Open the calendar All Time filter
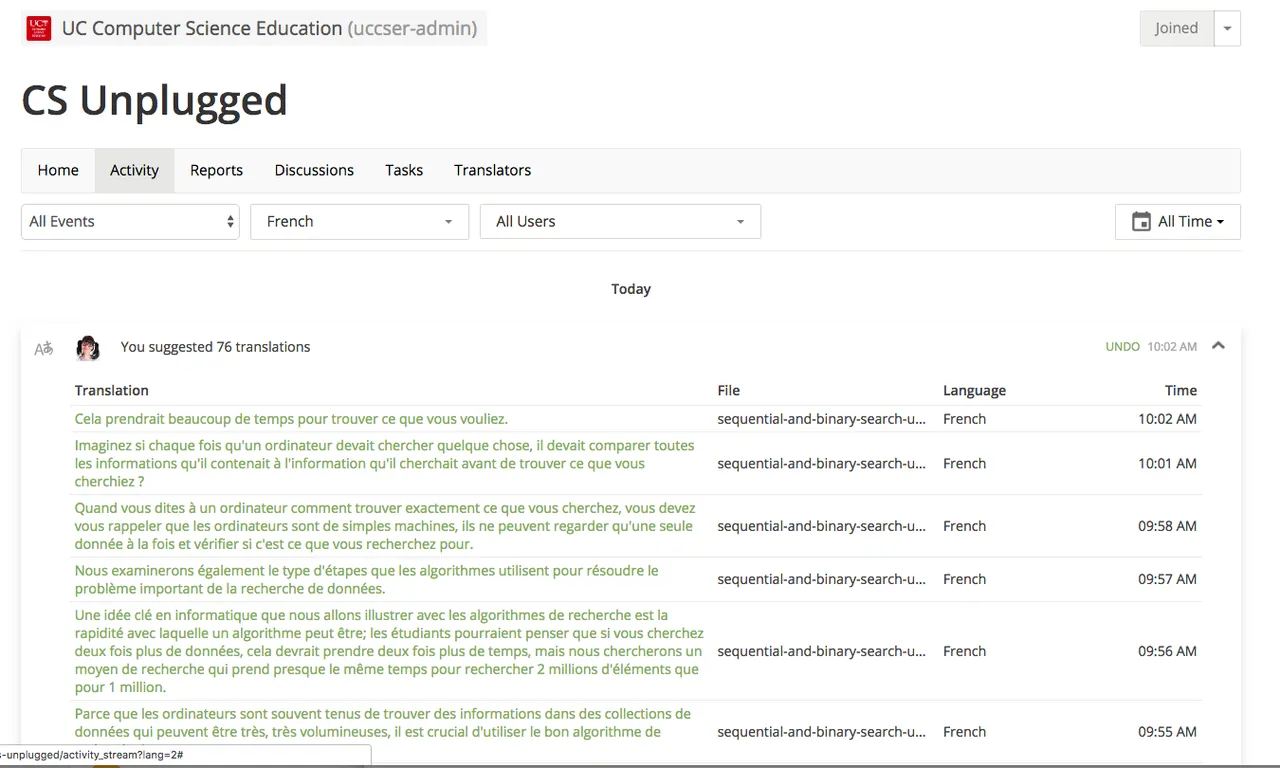This screenshot has height=768, width=1280. point(1177,222)
